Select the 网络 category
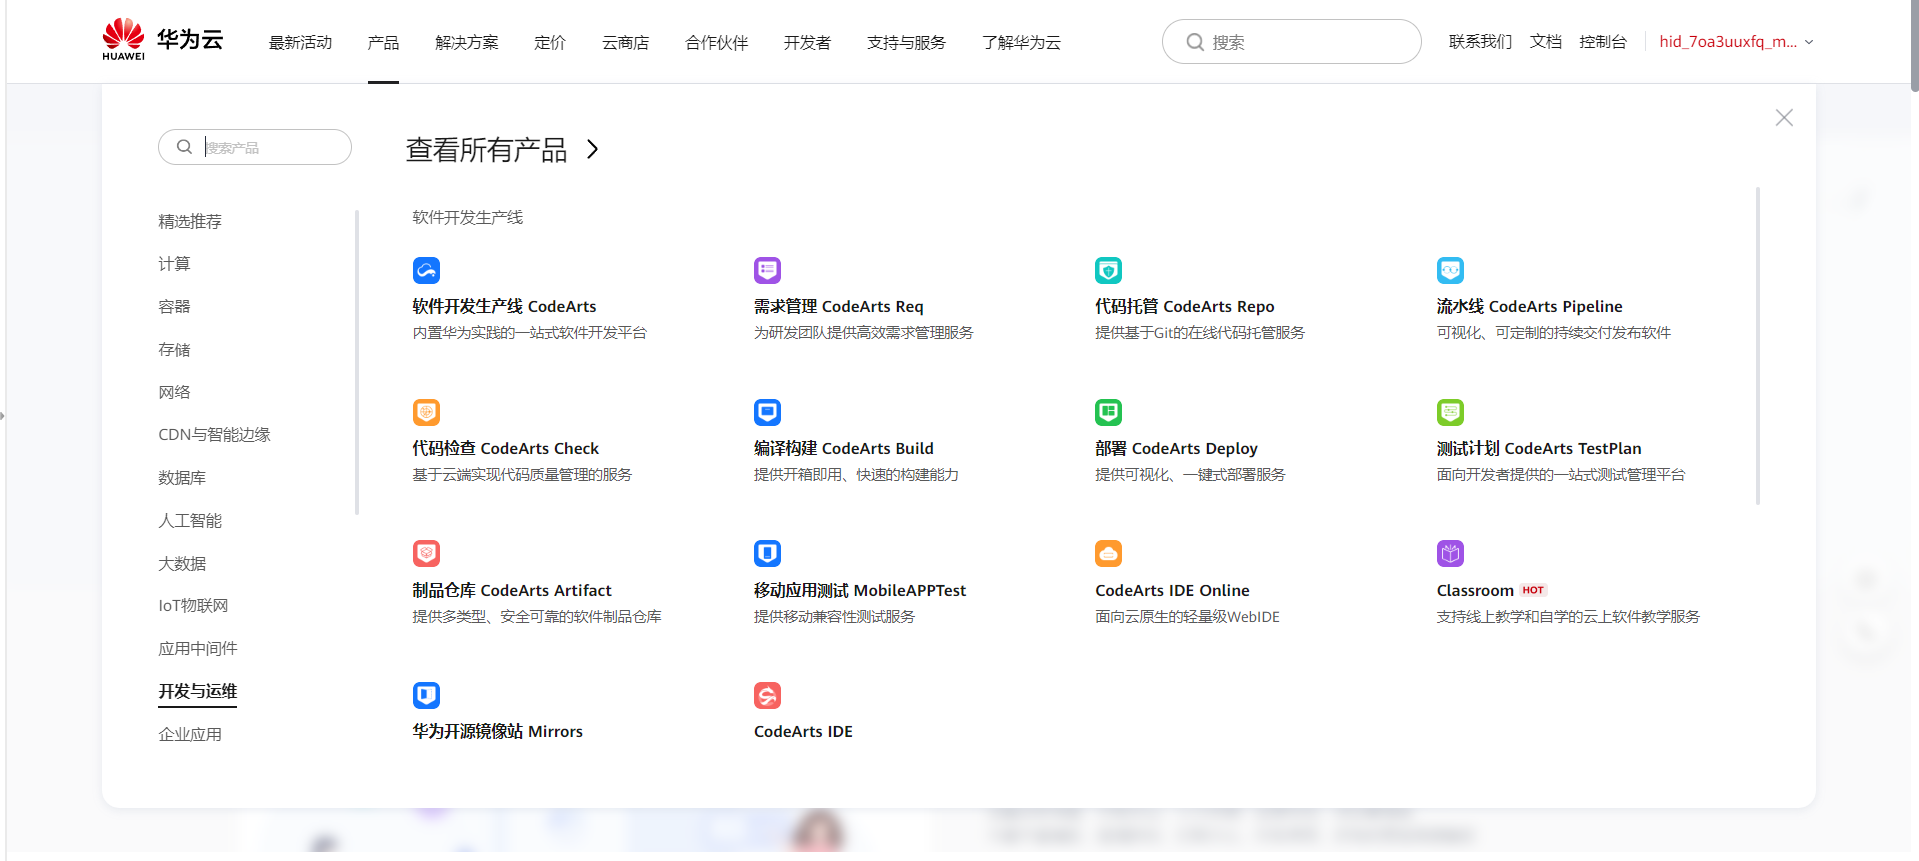The height and width of the screenshot is (861, 1919). 174,392
